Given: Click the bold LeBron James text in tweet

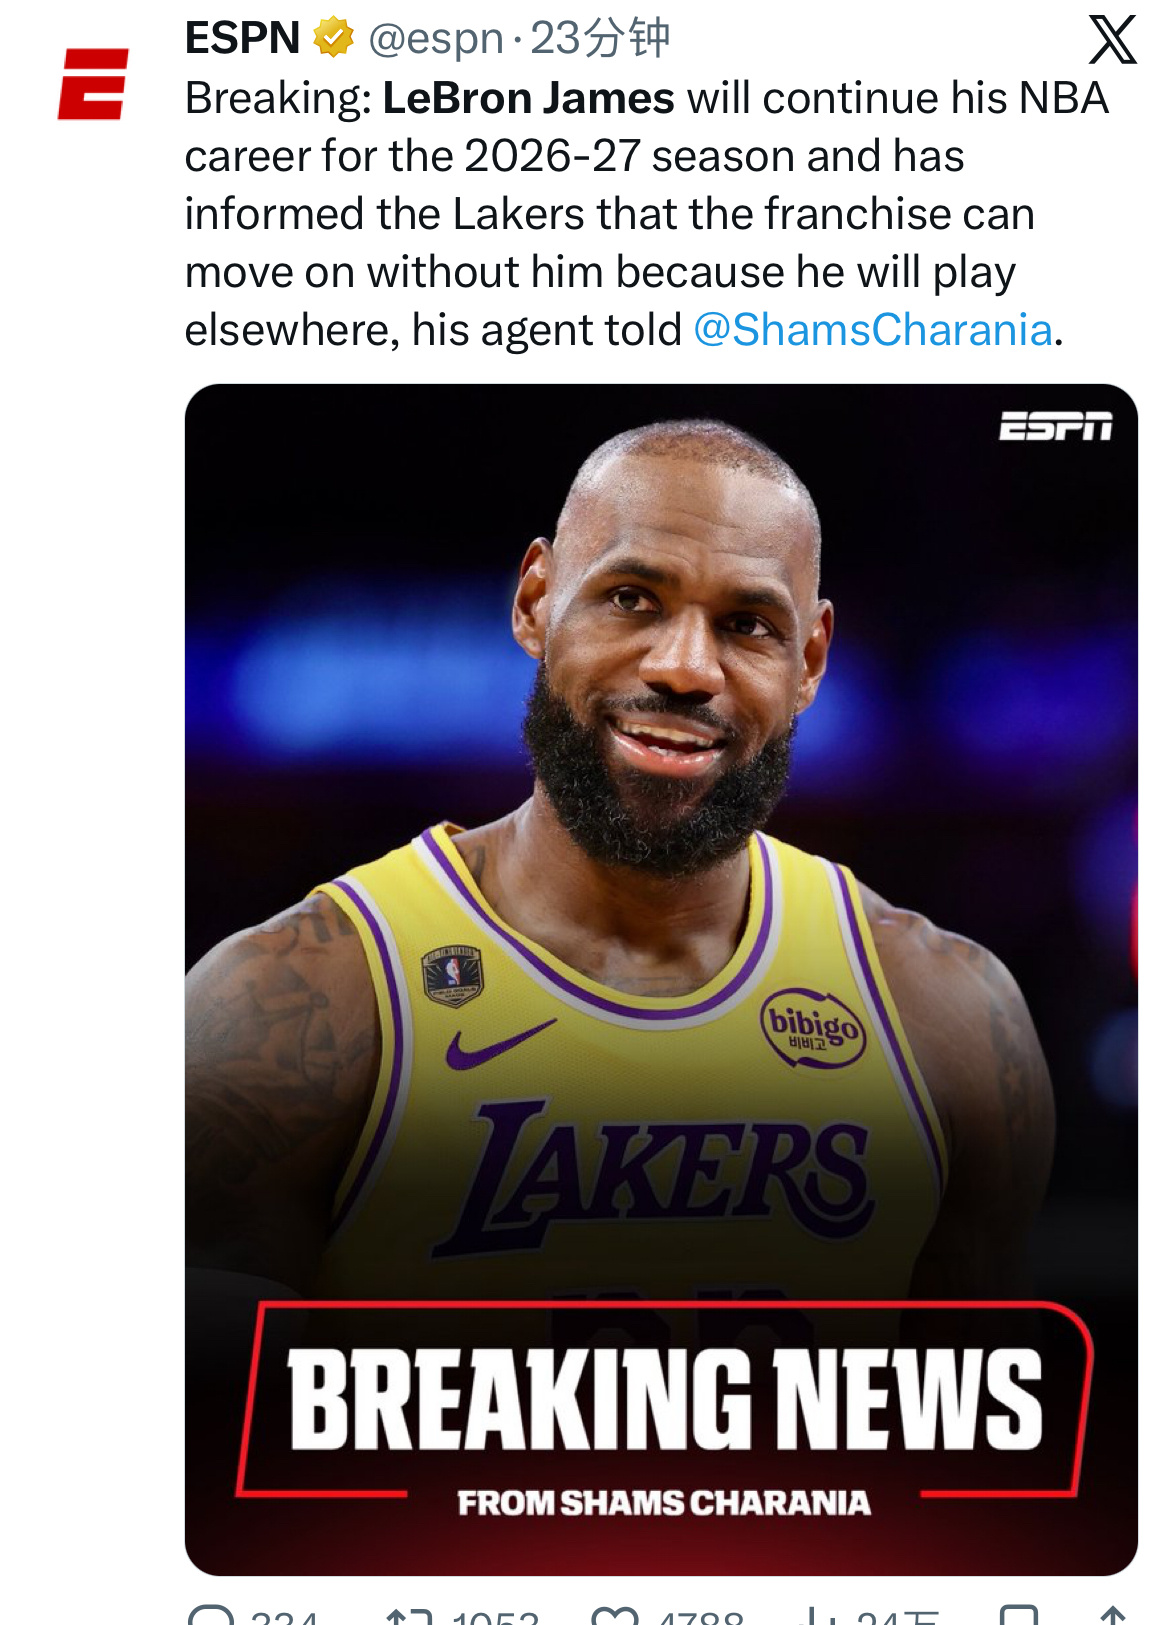Looking at the screenshot, I should [x=529, y=98].
